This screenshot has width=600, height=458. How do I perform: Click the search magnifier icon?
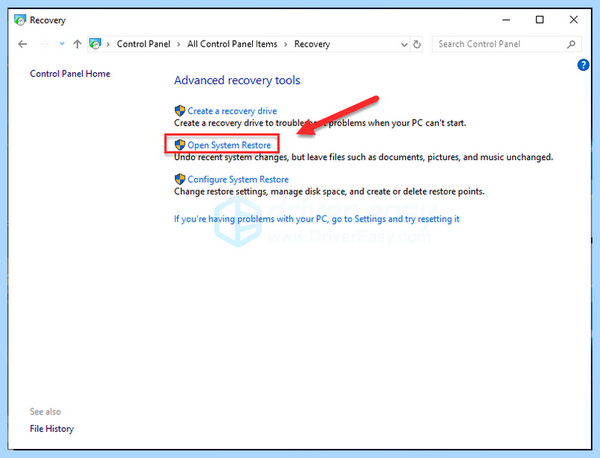click(x=571, y=44)
